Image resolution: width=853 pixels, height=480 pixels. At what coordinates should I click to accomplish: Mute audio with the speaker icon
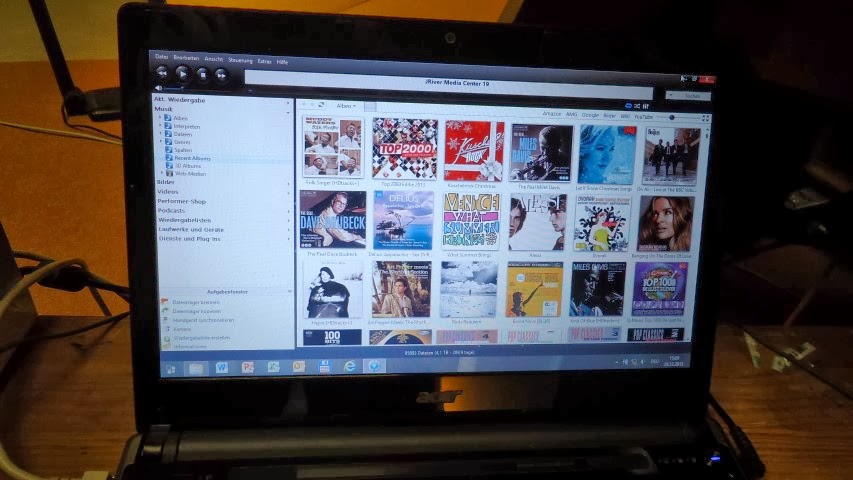click(158, 88)
